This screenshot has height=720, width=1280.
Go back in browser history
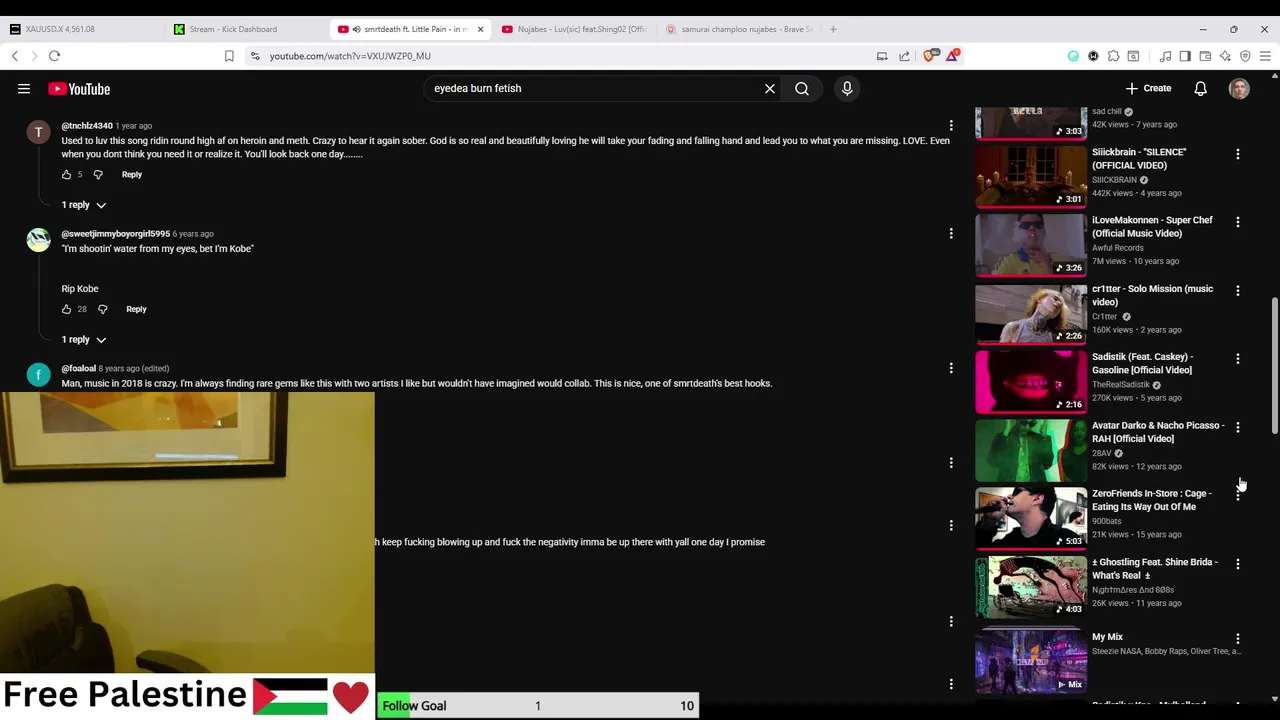(x=15, y=56)
